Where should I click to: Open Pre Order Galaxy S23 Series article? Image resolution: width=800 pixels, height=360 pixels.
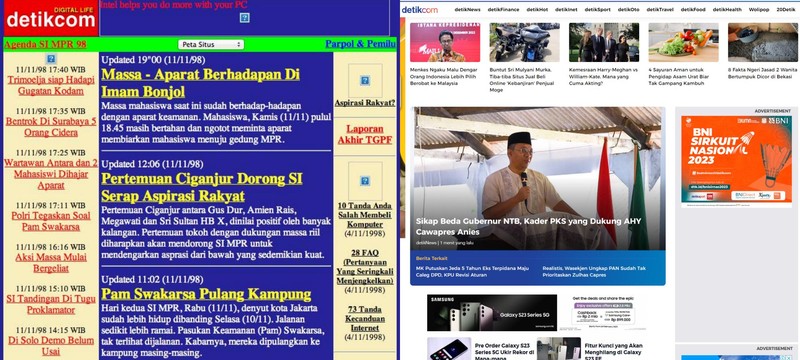[504, 351]
